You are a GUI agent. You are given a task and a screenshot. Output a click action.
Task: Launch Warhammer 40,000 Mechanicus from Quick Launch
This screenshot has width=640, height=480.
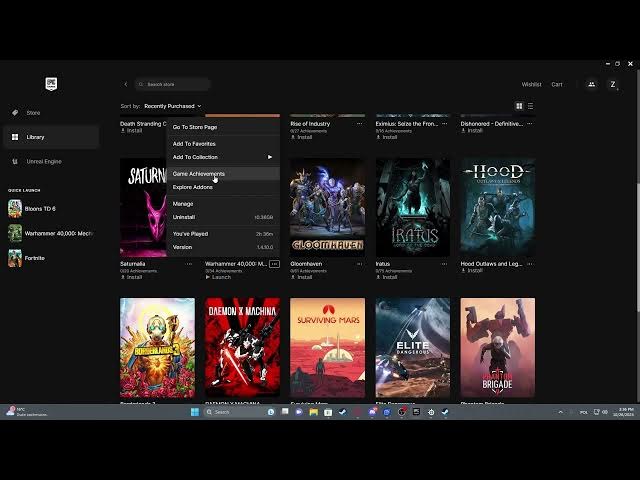point(51,233)
